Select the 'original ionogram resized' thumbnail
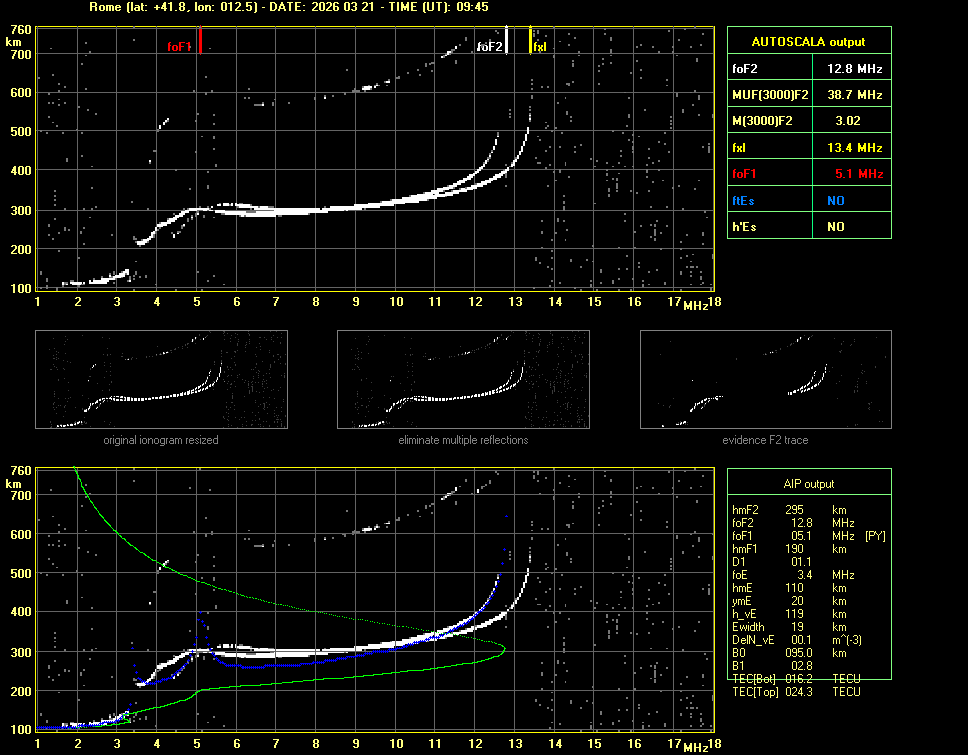This screenshot has height=755, width=968. [161, 380]
